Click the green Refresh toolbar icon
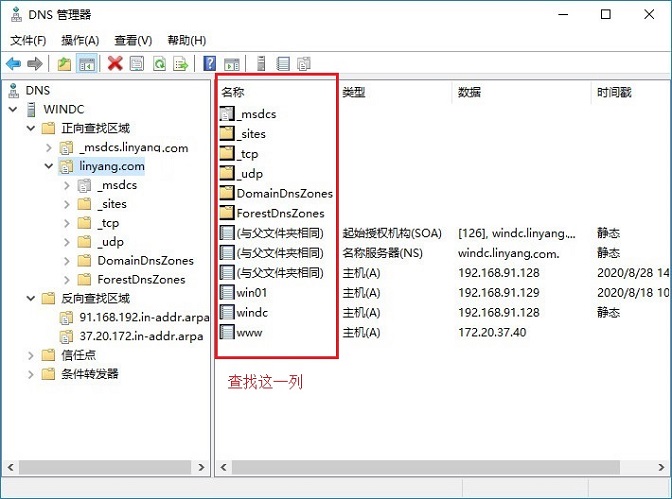This screenshot has height=499, width=672. coord(159,64)
